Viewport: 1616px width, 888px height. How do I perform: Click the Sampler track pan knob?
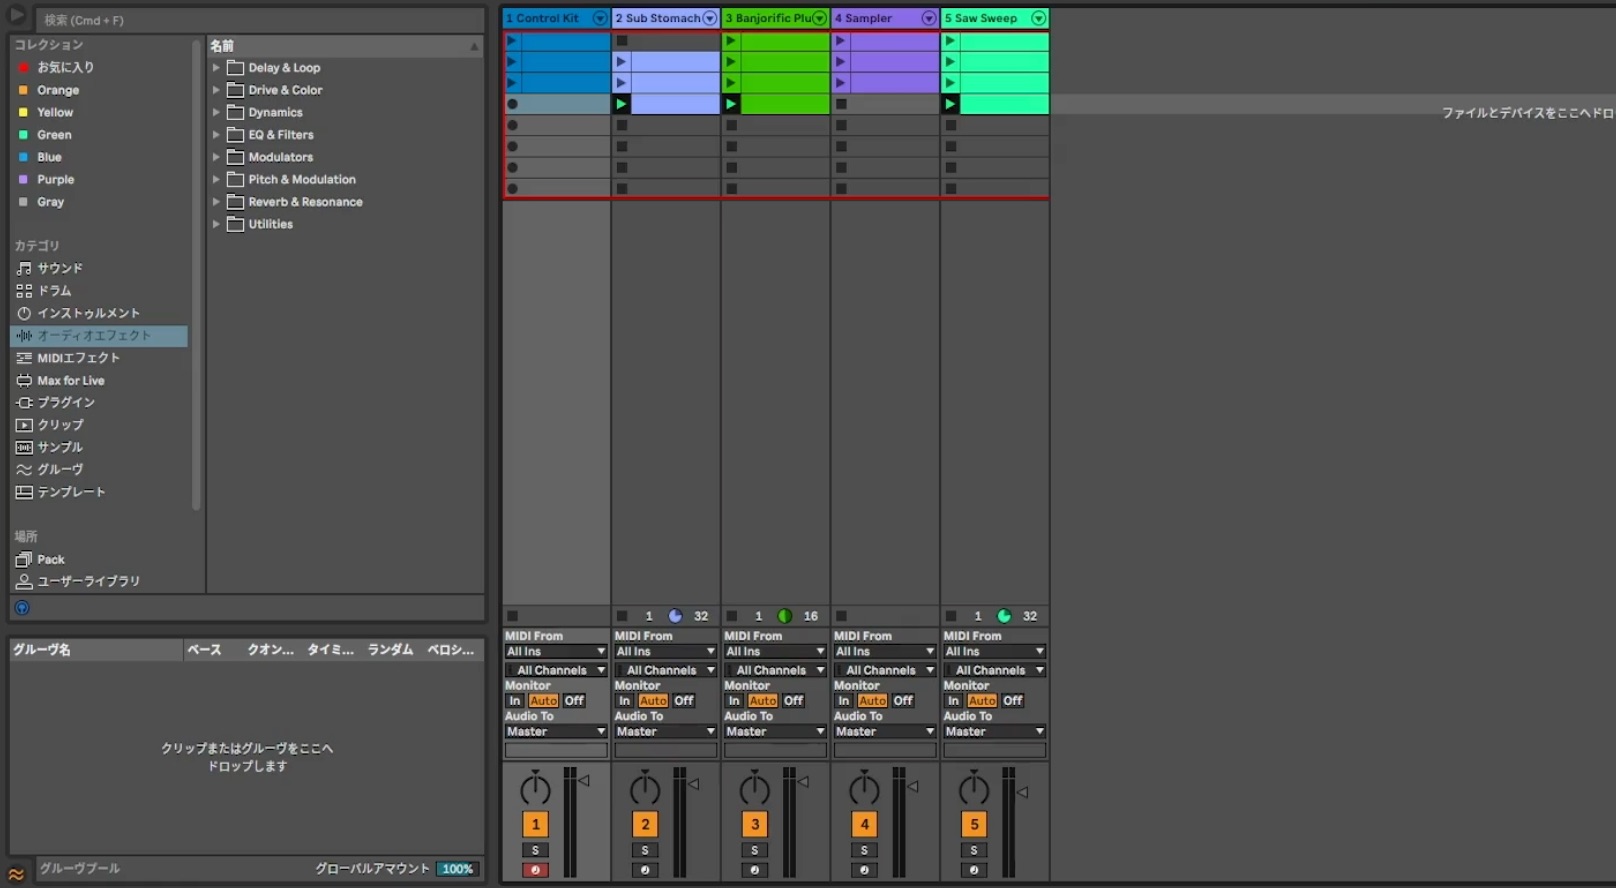pos(864,789)
